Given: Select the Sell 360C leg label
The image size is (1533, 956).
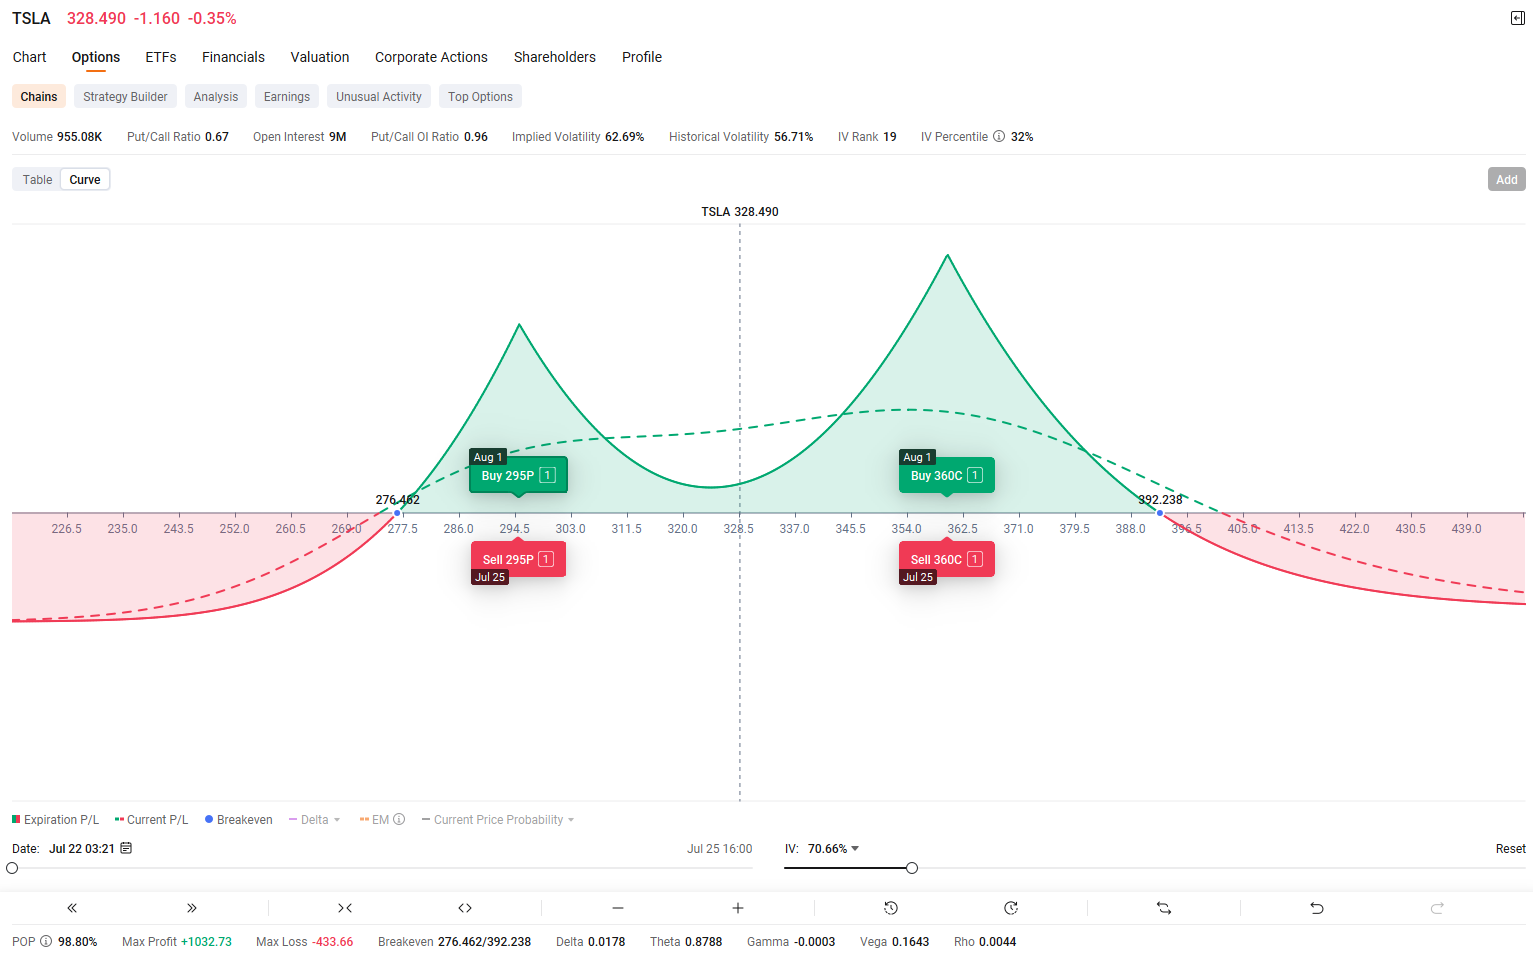Looking at the screenshot, I should 947,560.
